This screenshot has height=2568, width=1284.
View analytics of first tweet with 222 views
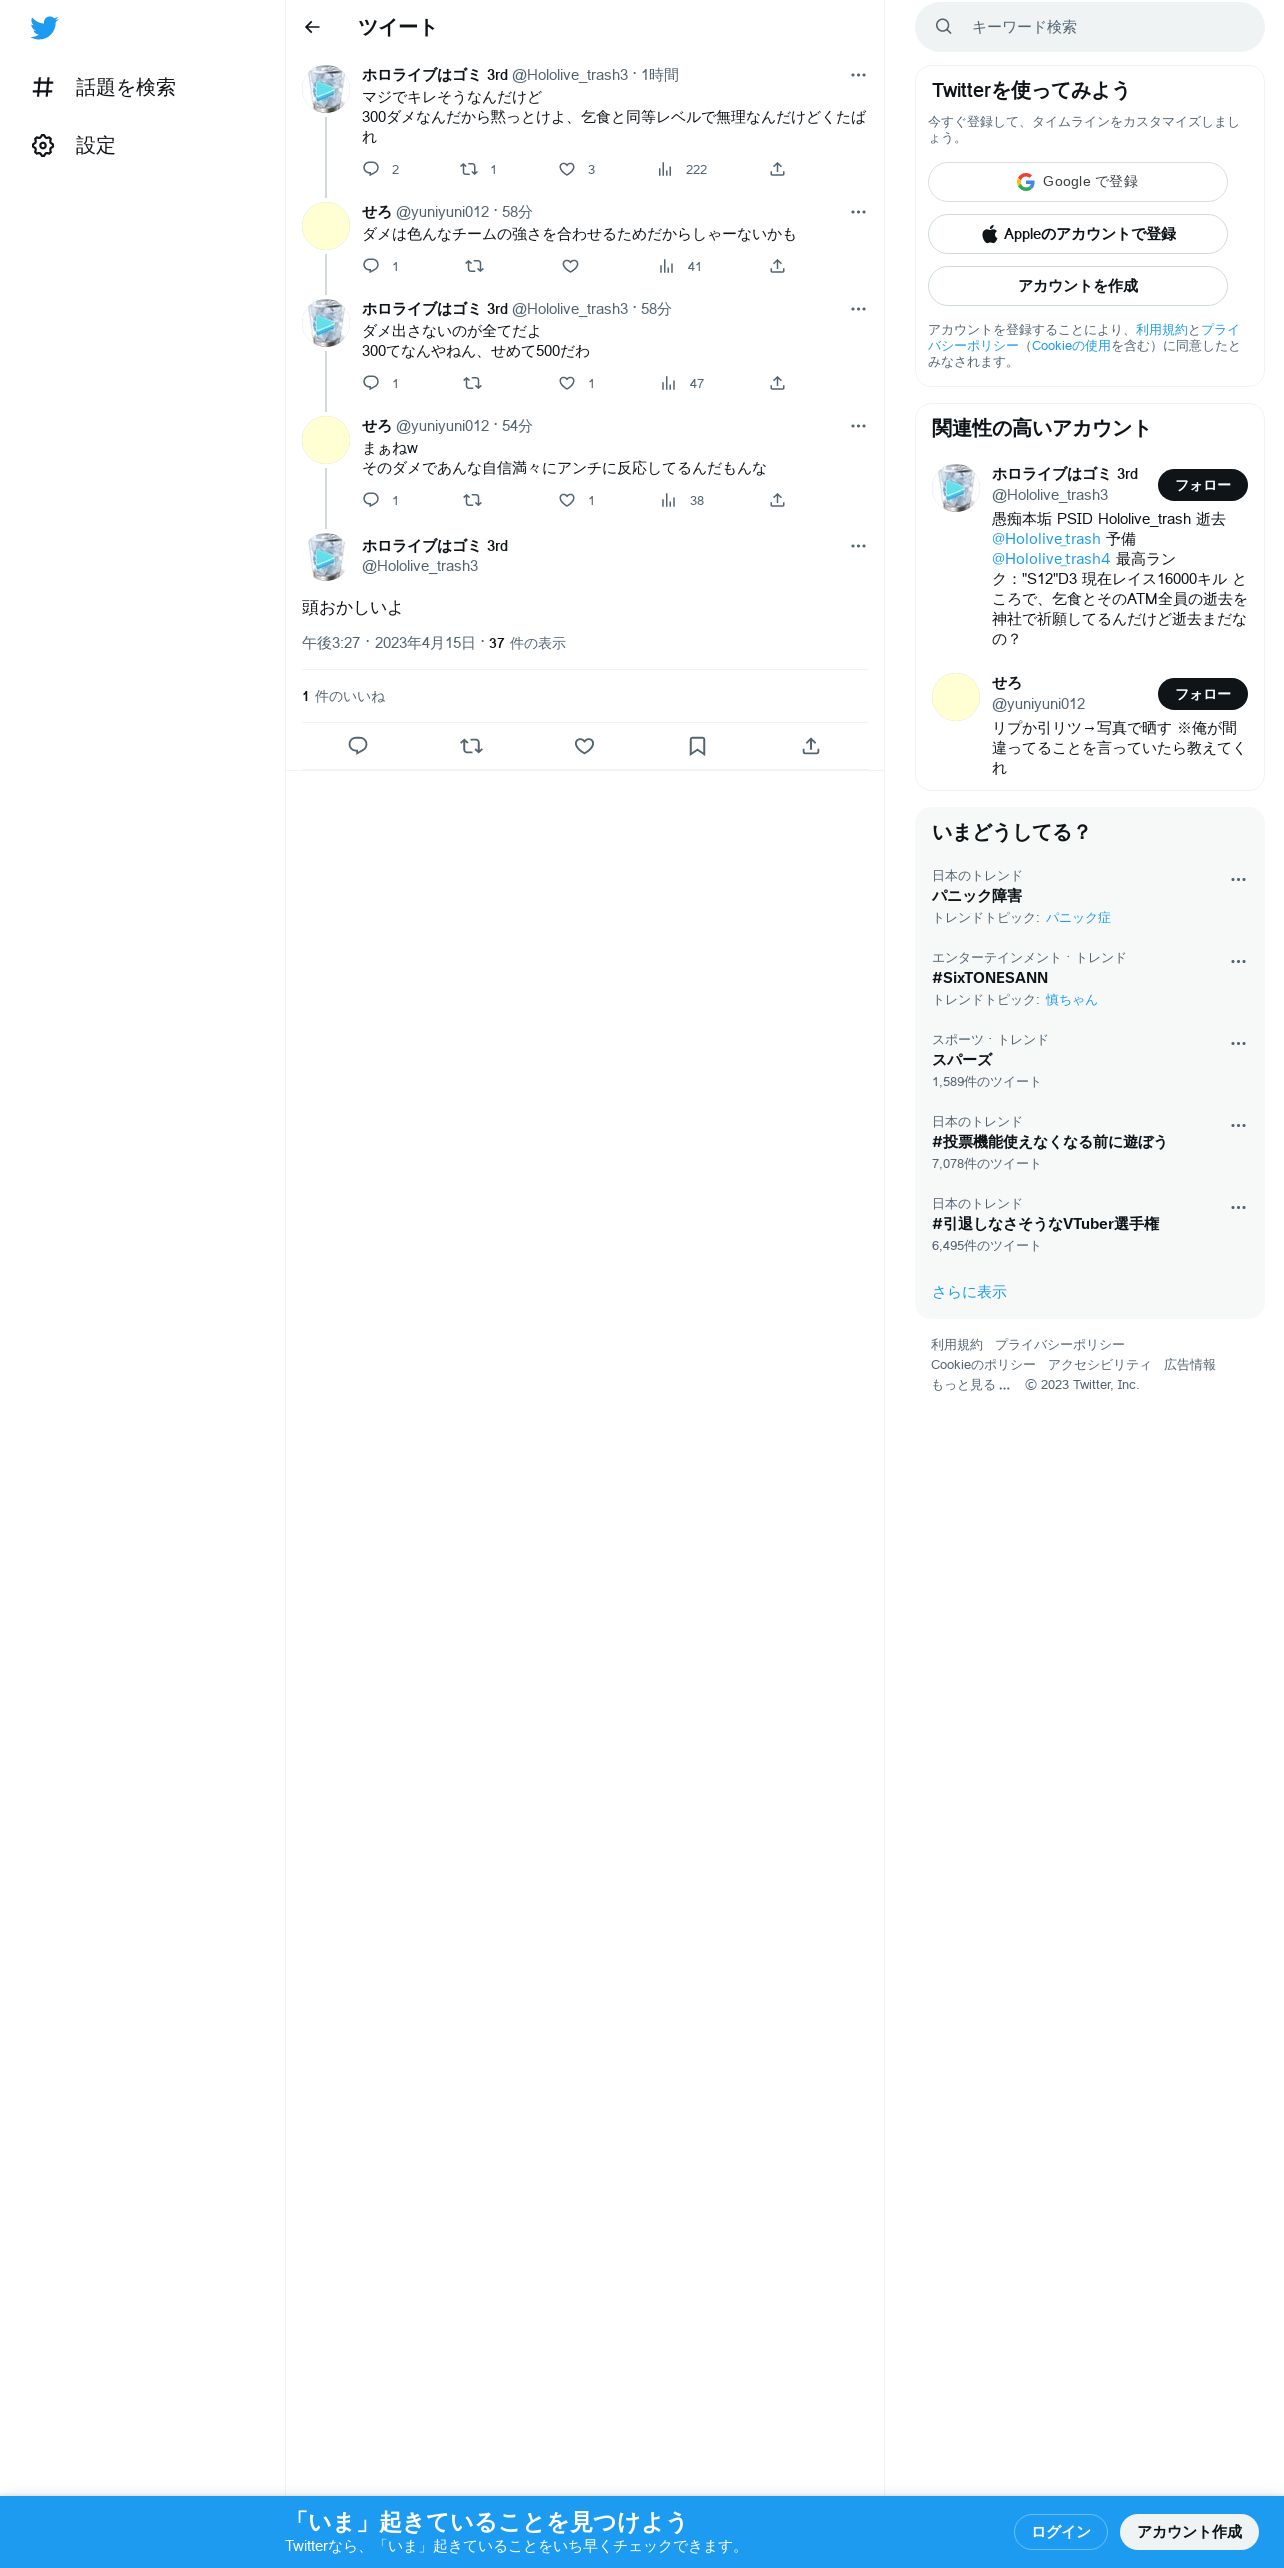pyautogui.click(x=682, y=169)
